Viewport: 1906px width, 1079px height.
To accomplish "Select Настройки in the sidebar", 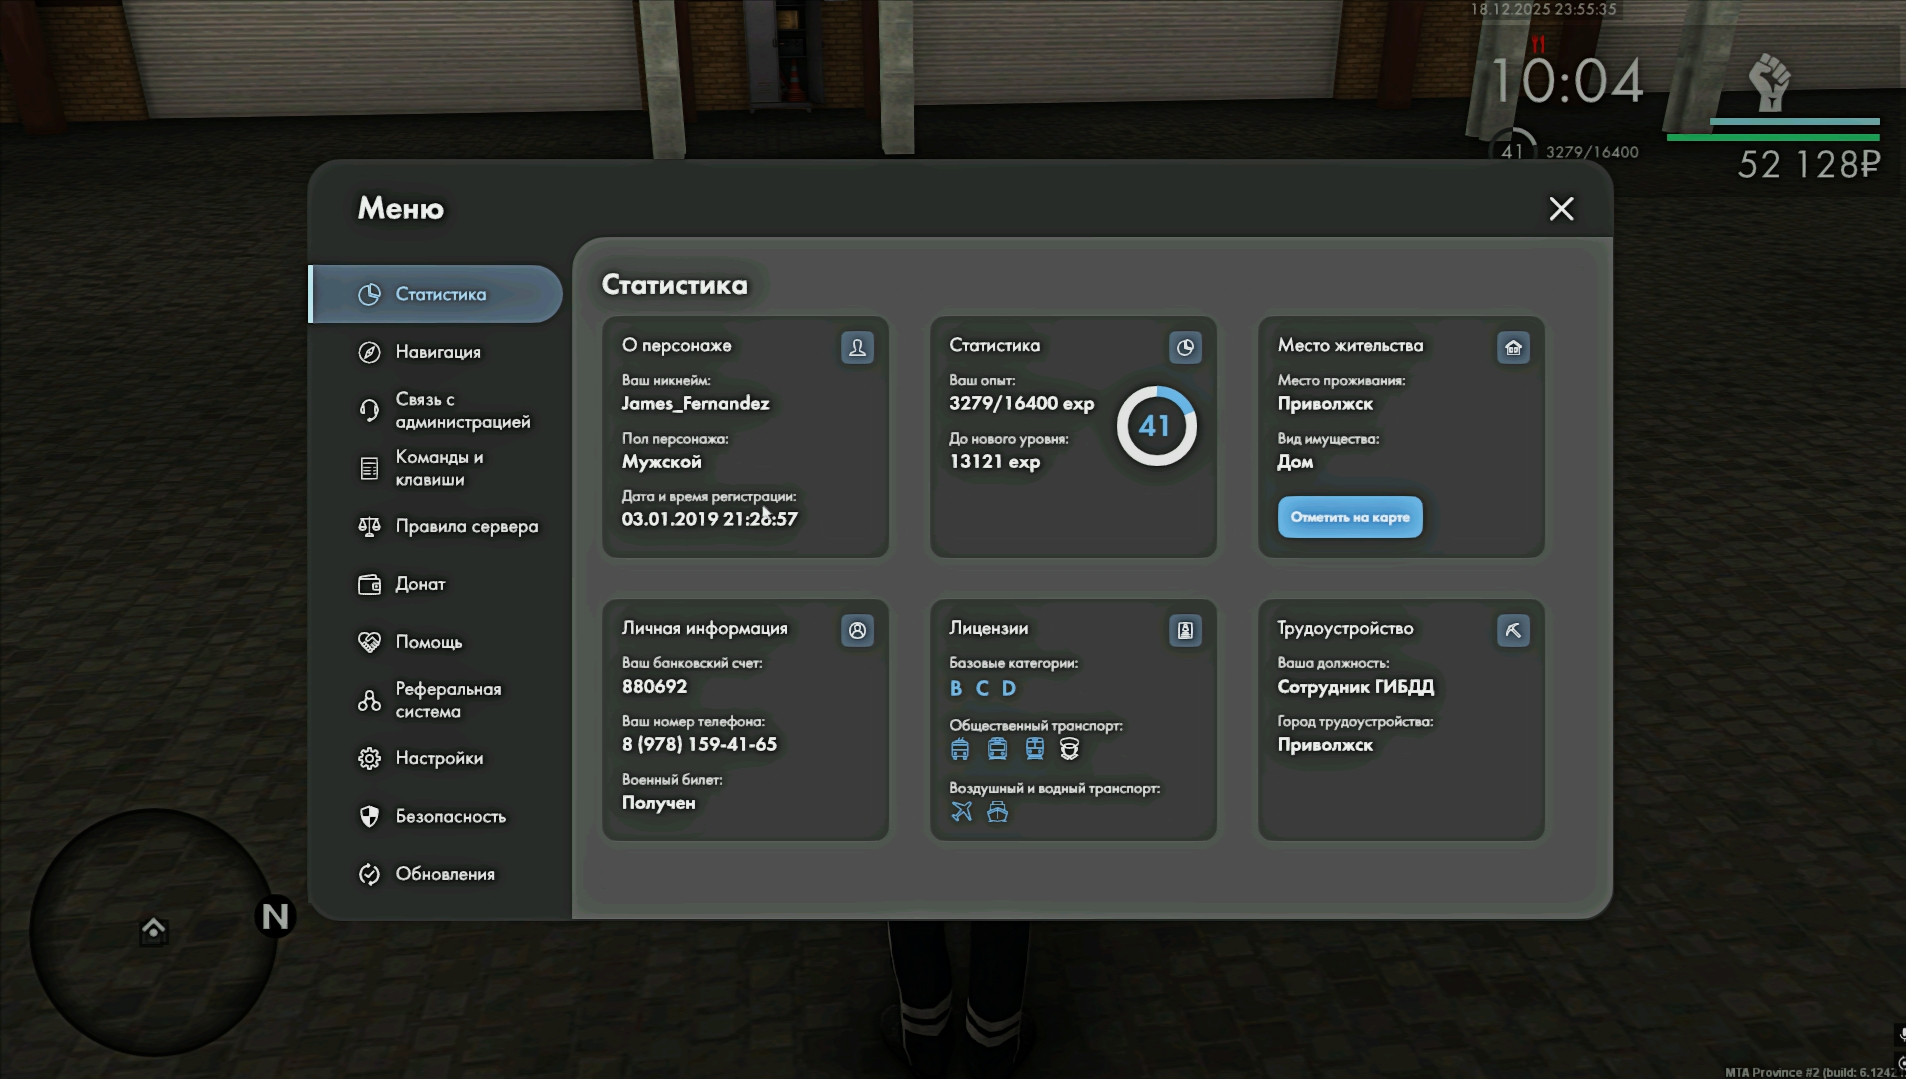I will point(438,758).
